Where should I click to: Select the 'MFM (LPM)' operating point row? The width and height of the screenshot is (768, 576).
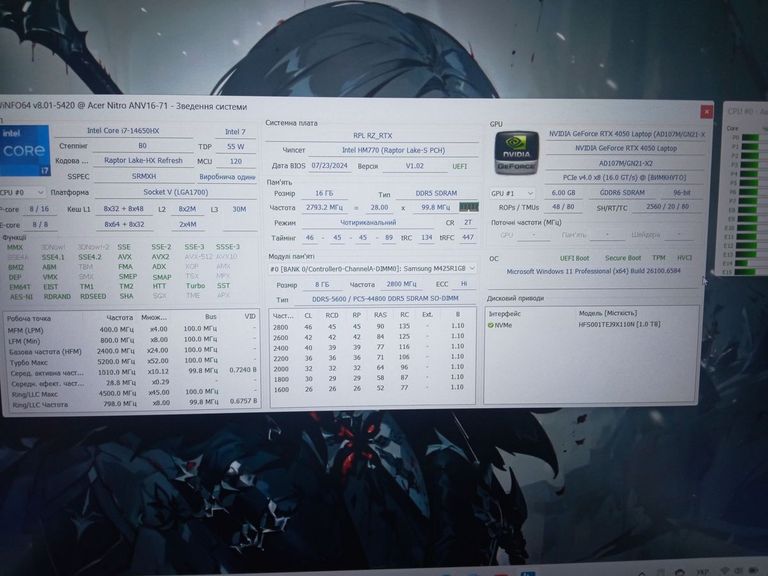click(132, 330)
